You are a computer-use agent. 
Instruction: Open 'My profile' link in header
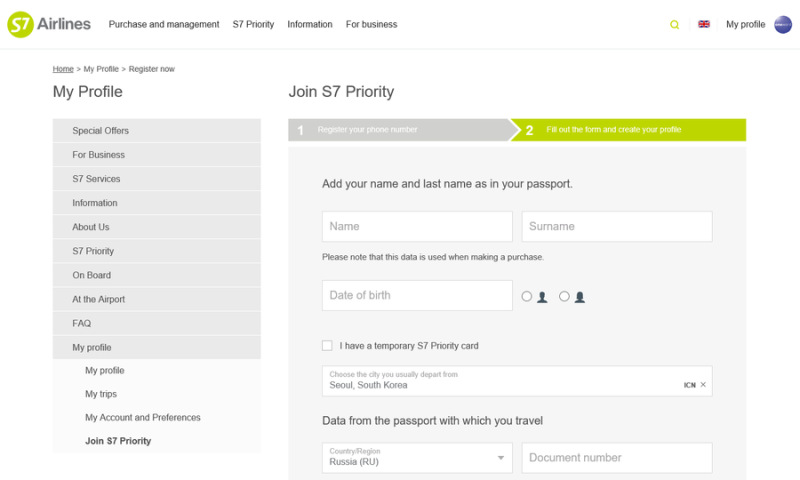pos(745,25)
